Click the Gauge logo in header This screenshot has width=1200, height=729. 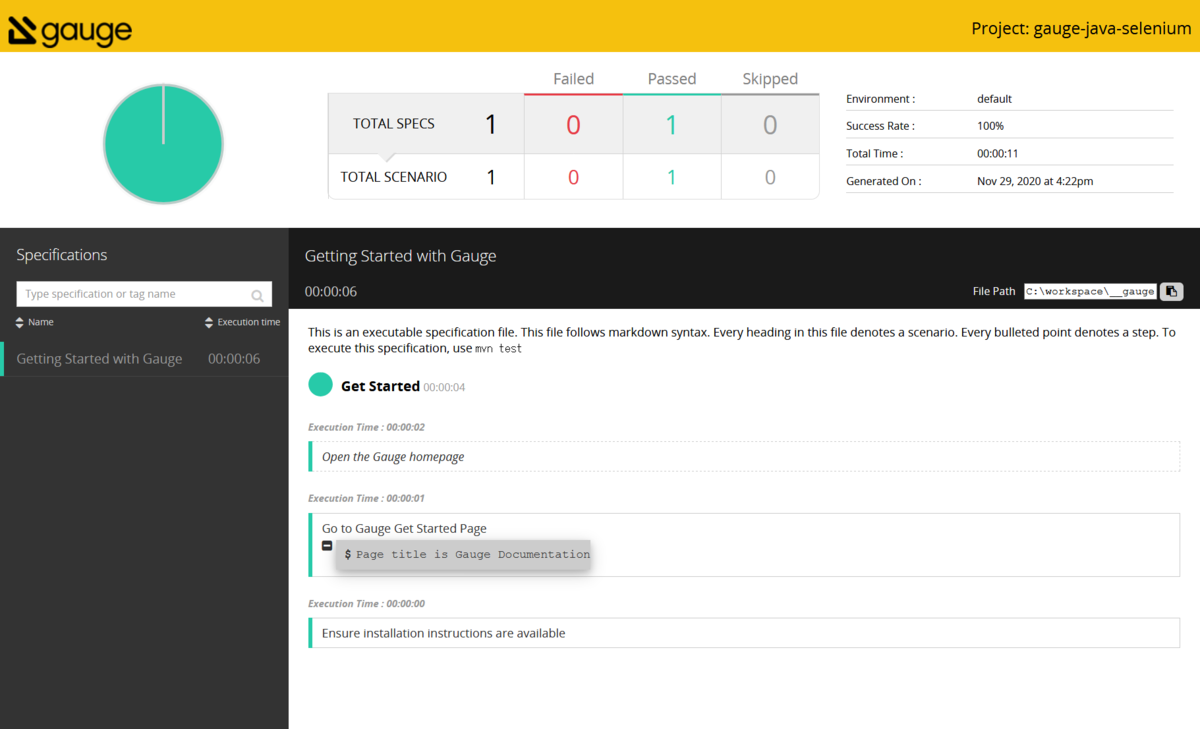click(x=70, y=32)
